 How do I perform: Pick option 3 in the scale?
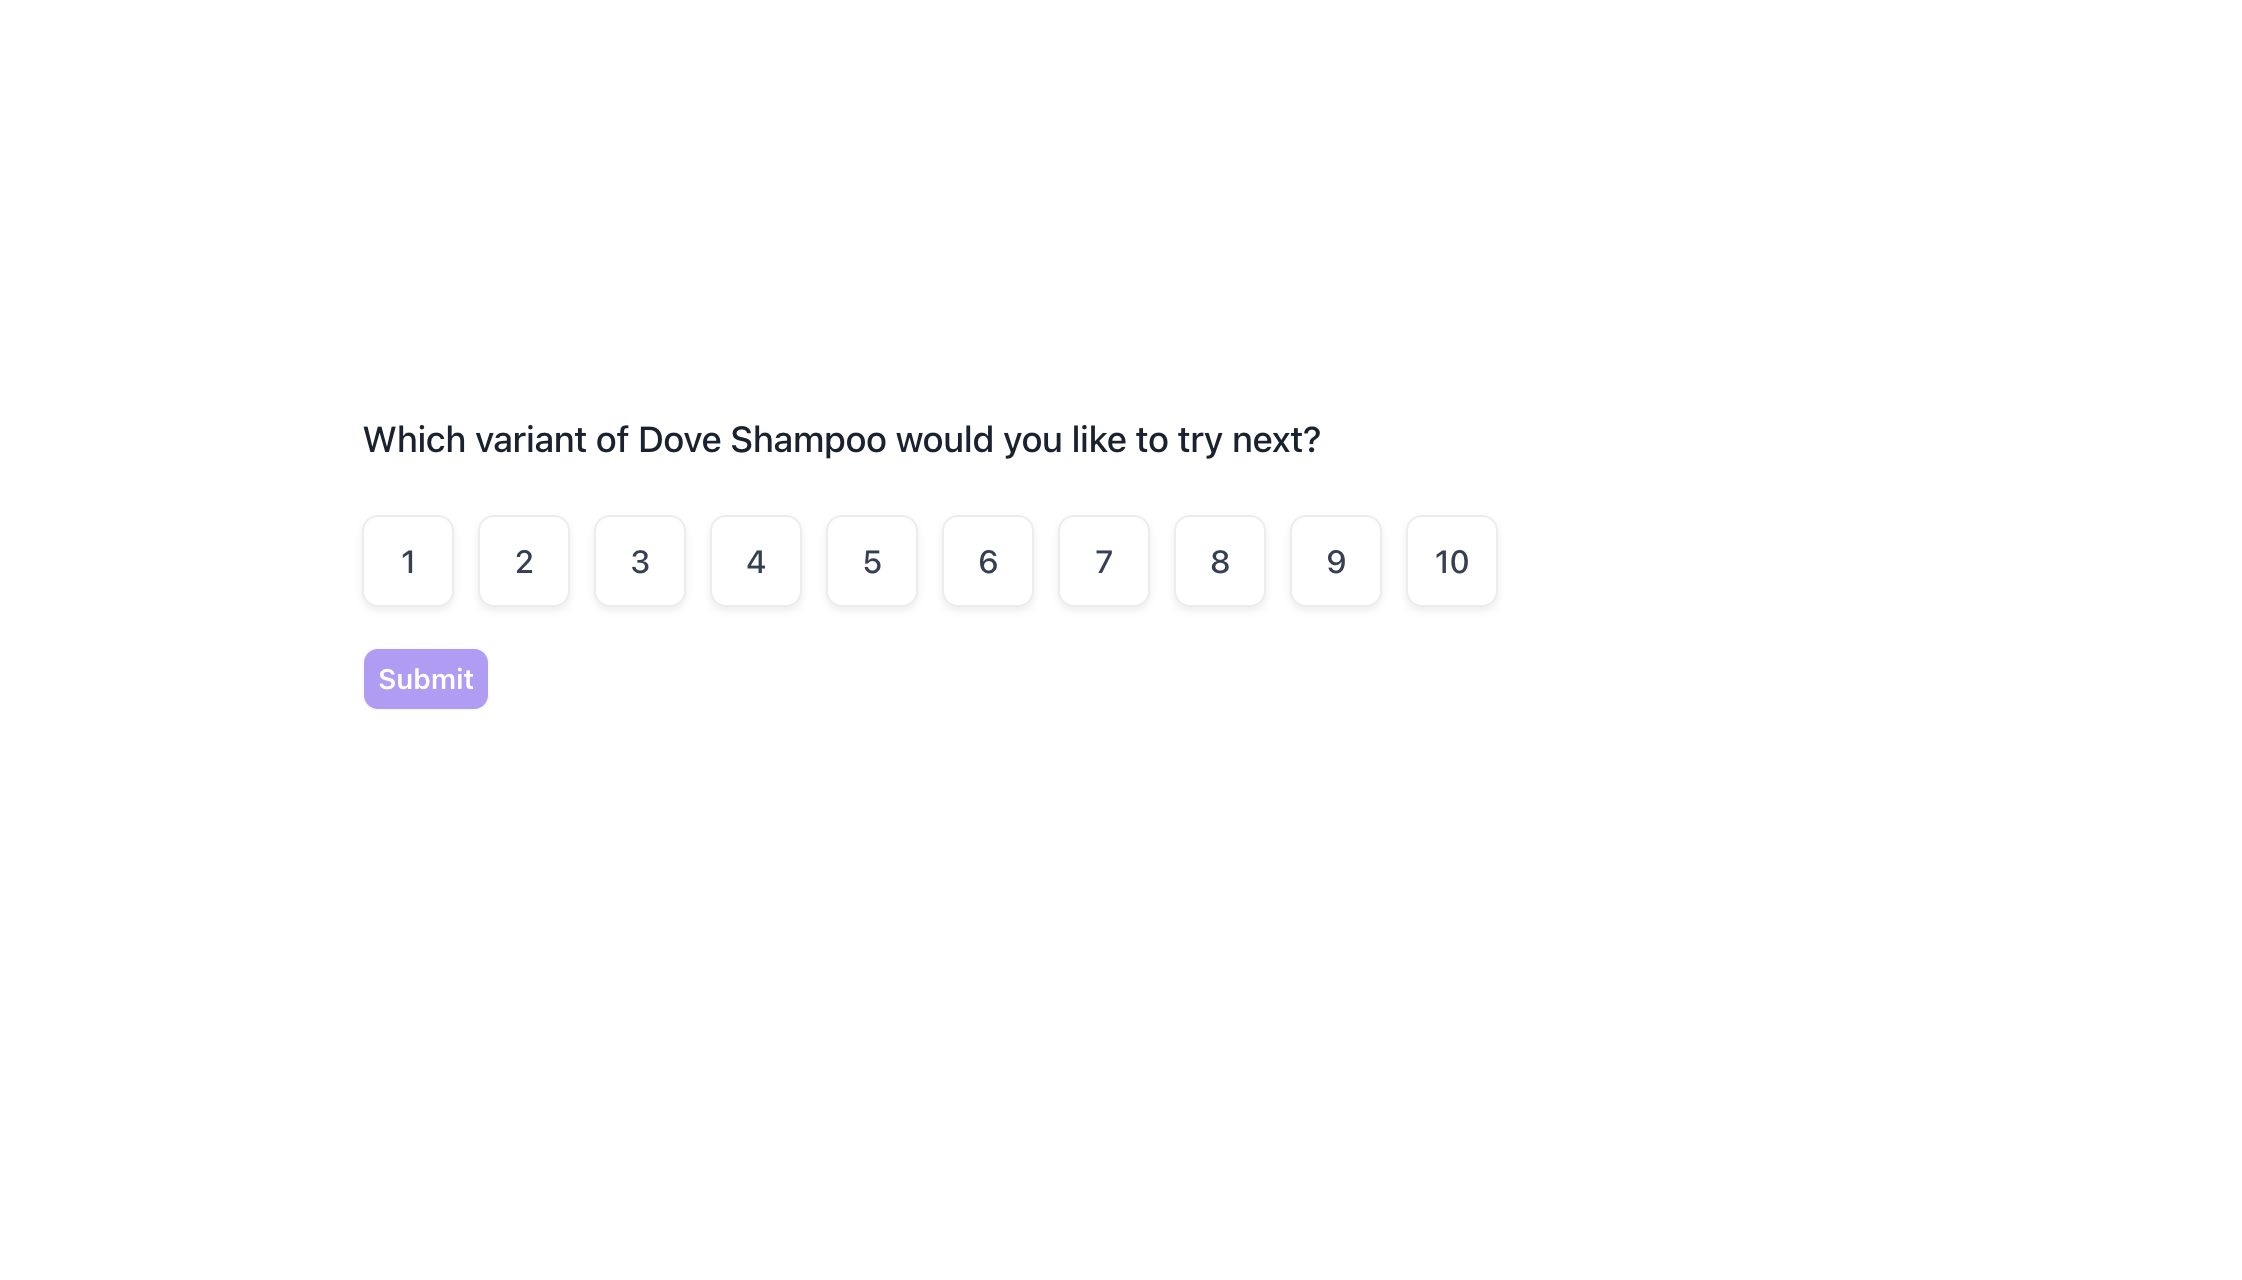(640, 561)
